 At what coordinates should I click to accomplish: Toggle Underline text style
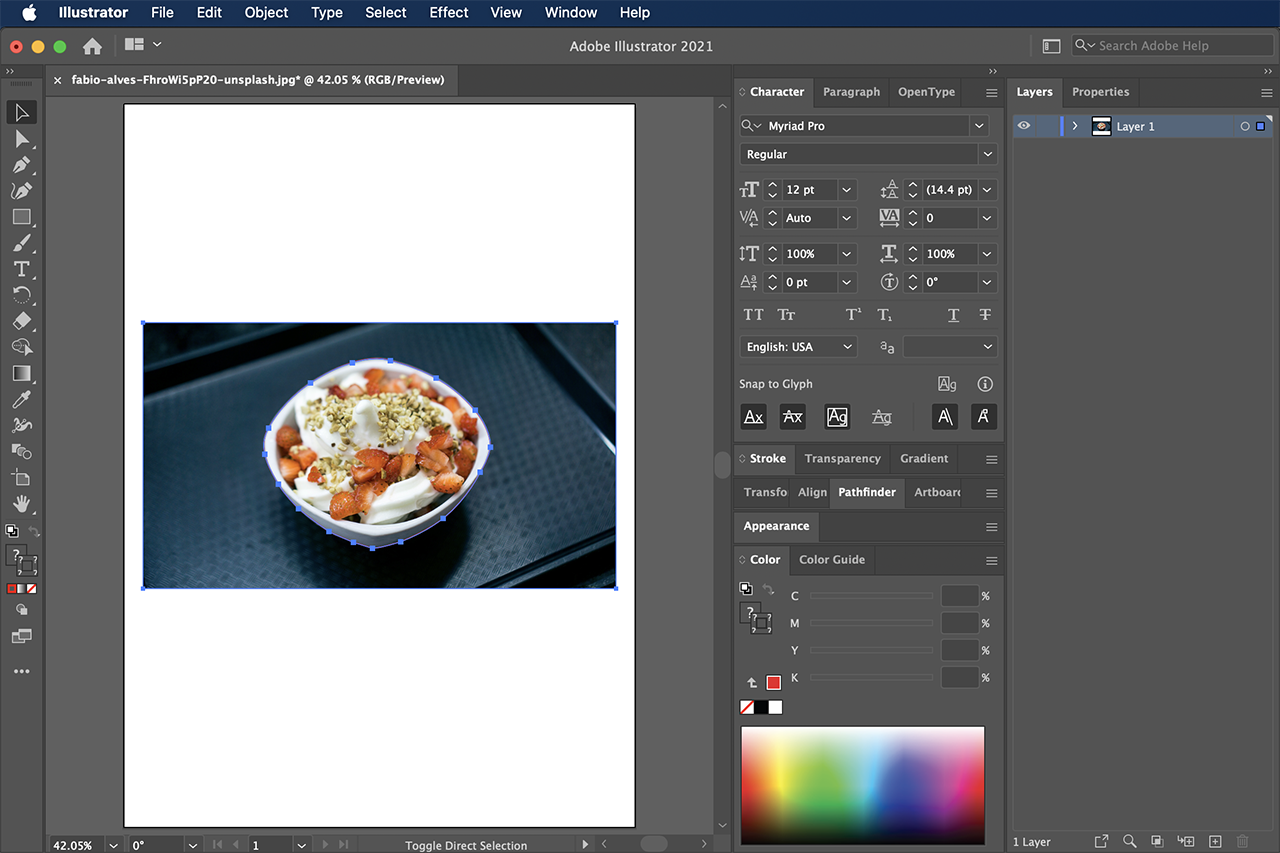pos(953,315)
